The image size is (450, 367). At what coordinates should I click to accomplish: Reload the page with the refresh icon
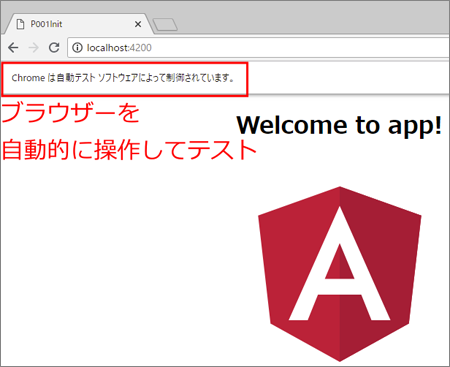click(54, 48)
